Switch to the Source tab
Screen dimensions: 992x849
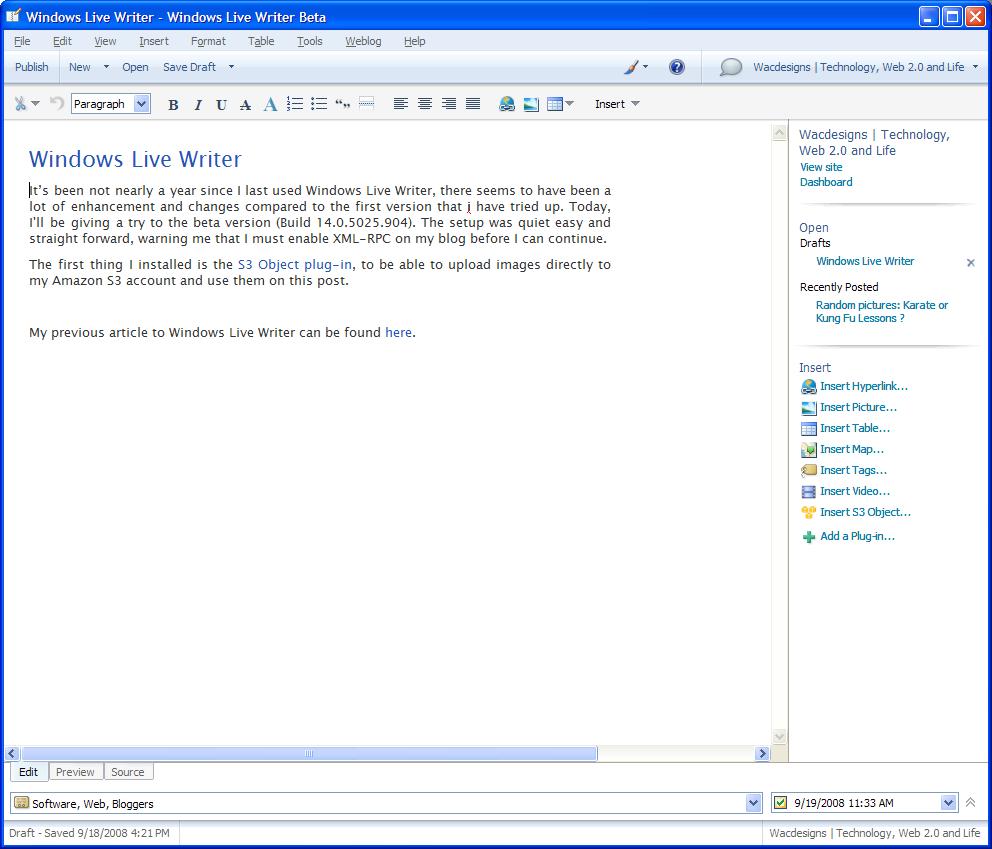128,772
